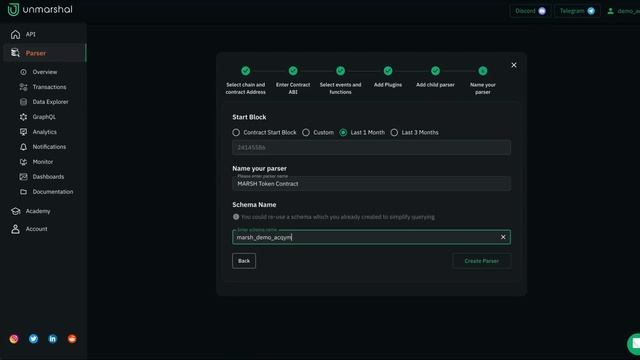Open the Dashboards menu item
This screenshot has width=640, height=360.
point(48,176)
